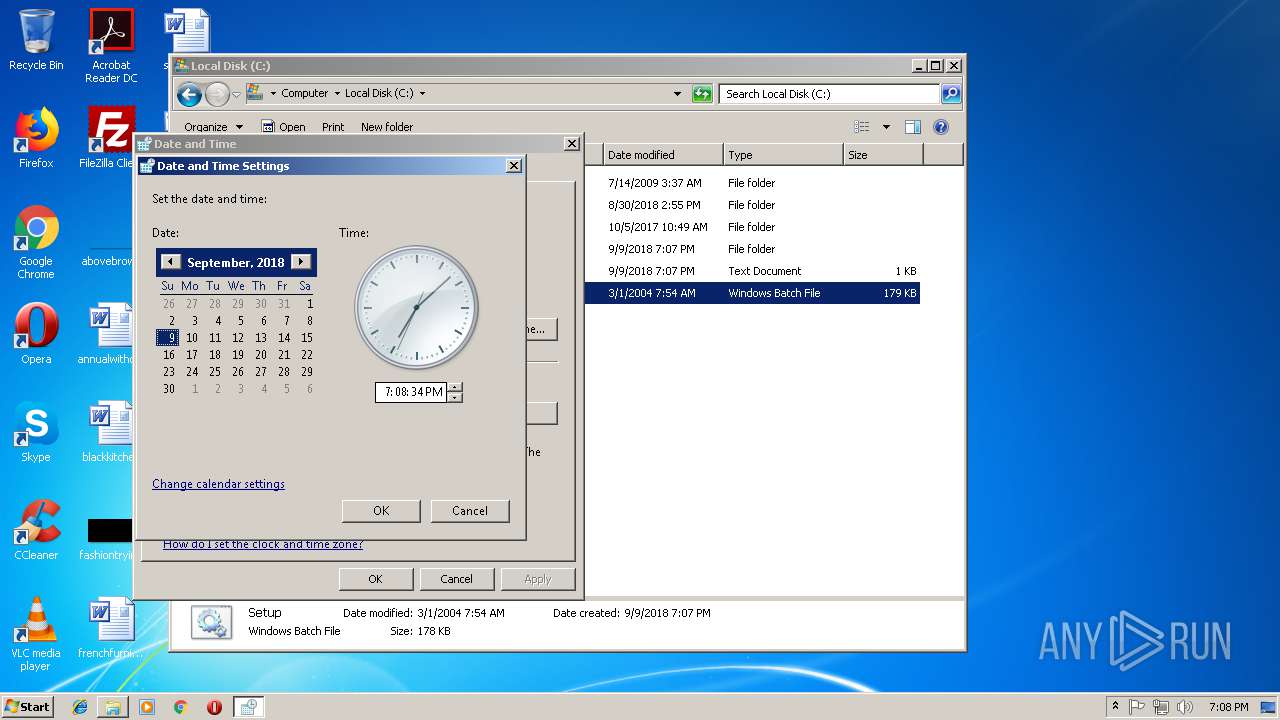Click the Explorer Forward navigation arrow

coord(217,94)
